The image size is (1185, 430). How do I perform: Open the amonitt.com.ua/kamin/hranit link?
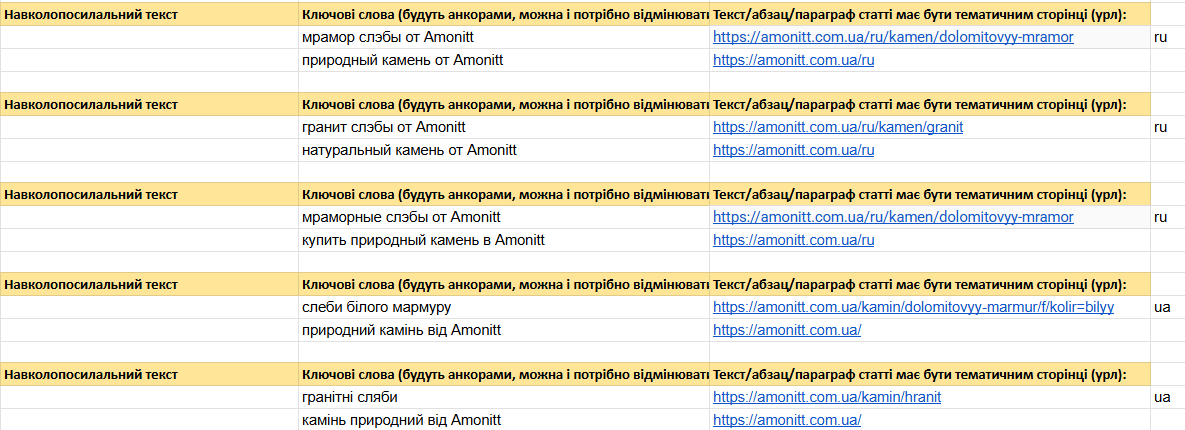point(827,398)
